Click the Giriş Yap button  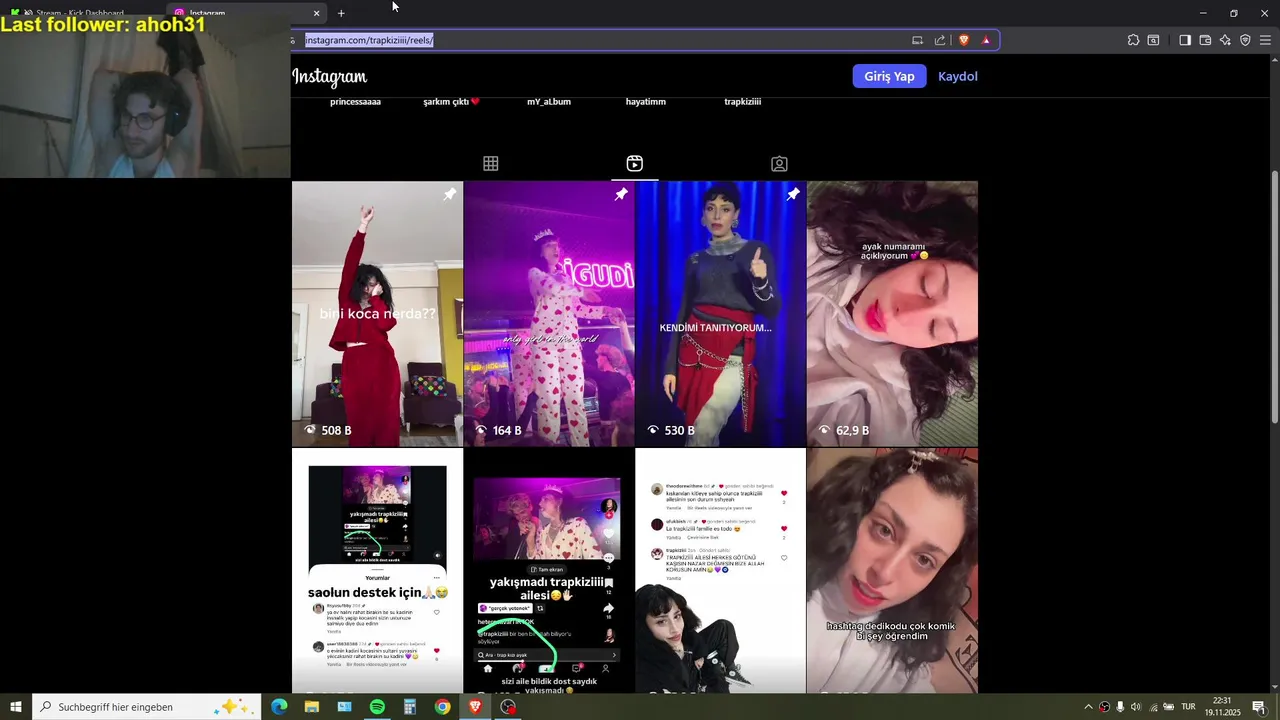pyautogui.click(x=889, y=76)
